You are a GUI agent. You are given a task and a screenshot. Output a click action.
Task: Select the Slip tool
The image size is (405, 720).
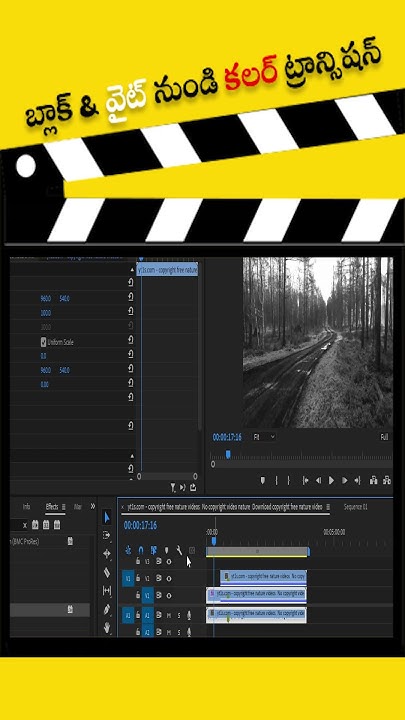tap(107, 591)
